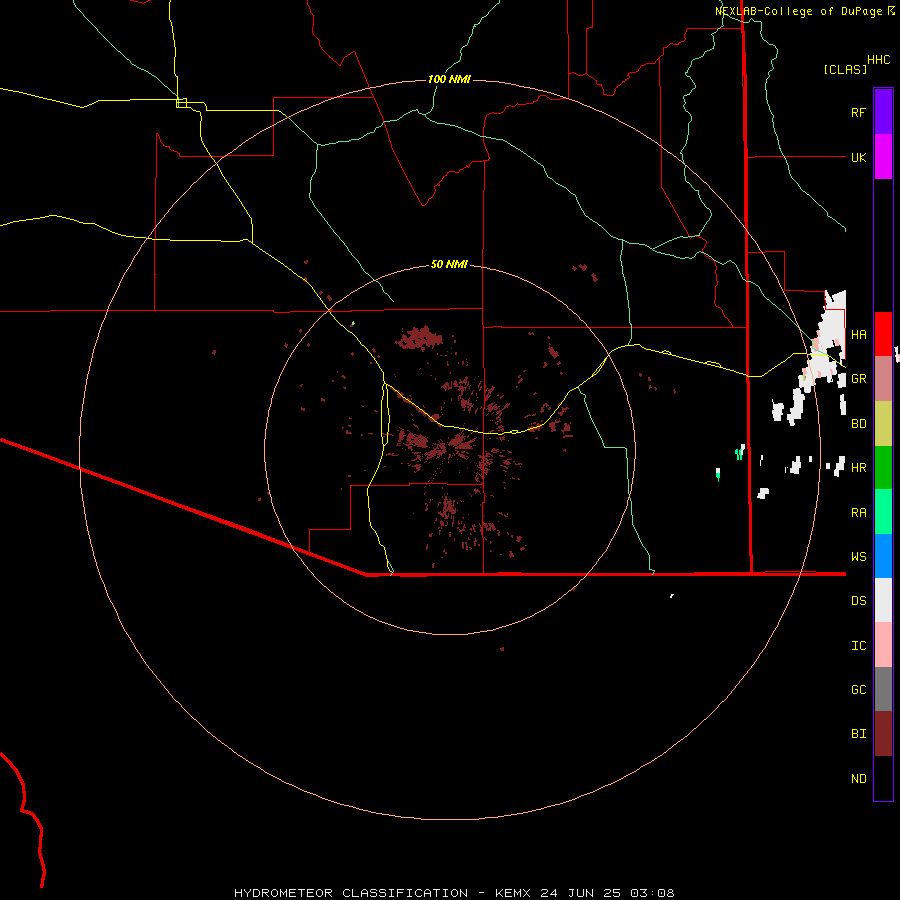Click the RF legend label
Image resolution: width=900 pixels, height=900 pixels.
tap(858, 112)
